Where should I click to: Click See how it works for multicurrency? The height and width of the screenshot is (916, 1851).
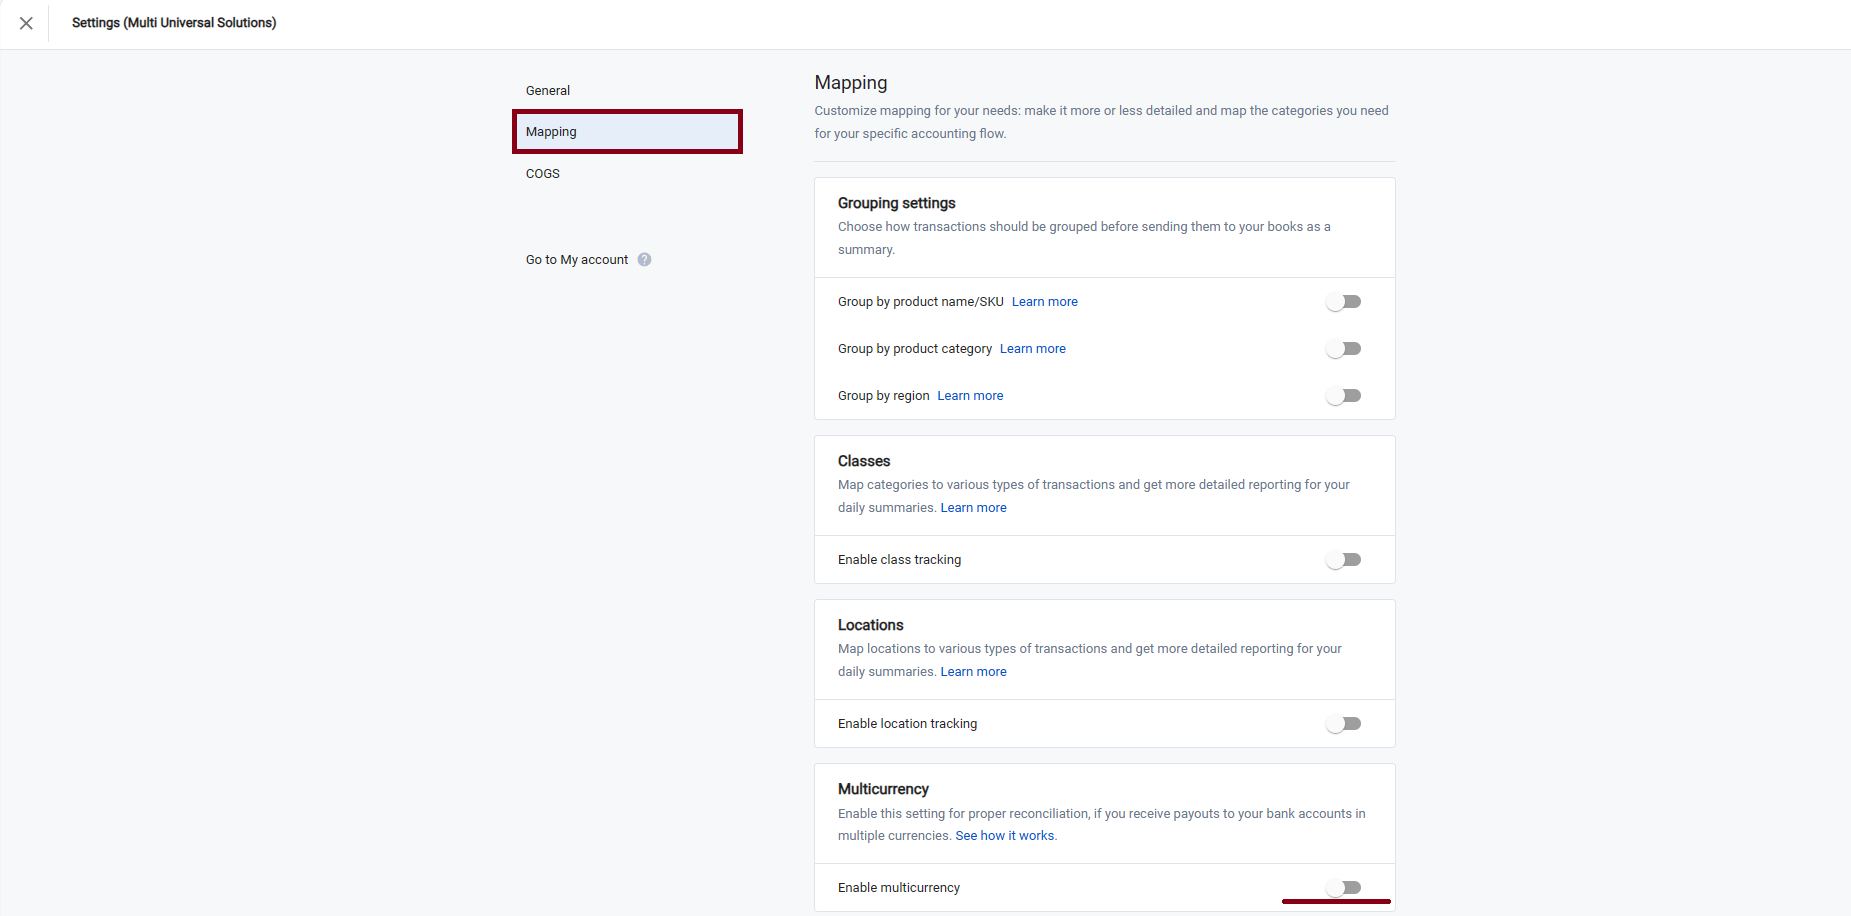[x=1004, y=835]
